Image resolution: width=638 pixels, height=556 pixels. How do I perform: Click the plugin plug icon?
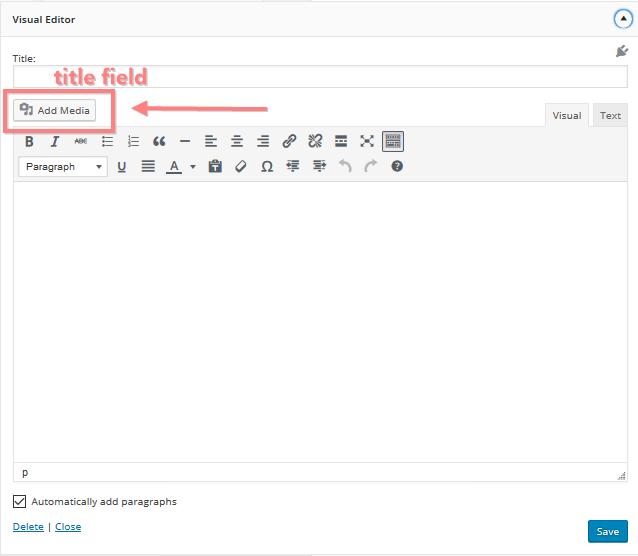pyautogui.click(x=622, y=51)
